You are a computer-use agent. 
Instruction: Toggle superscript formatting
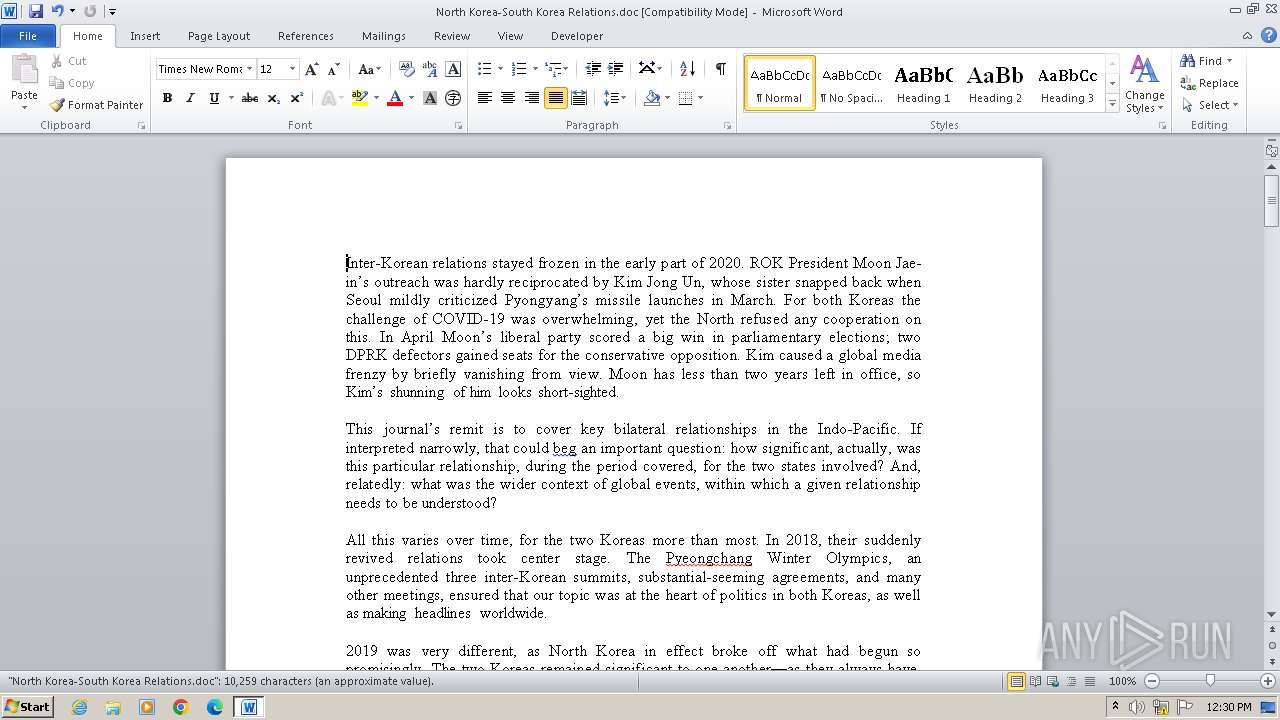(297, 98)
